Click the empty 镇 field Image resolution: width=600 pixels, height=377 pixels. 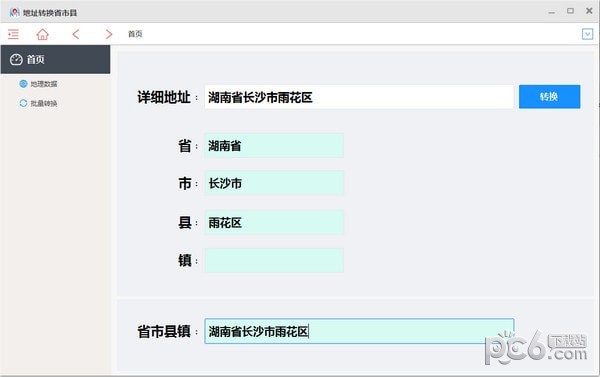click(274, 260)
